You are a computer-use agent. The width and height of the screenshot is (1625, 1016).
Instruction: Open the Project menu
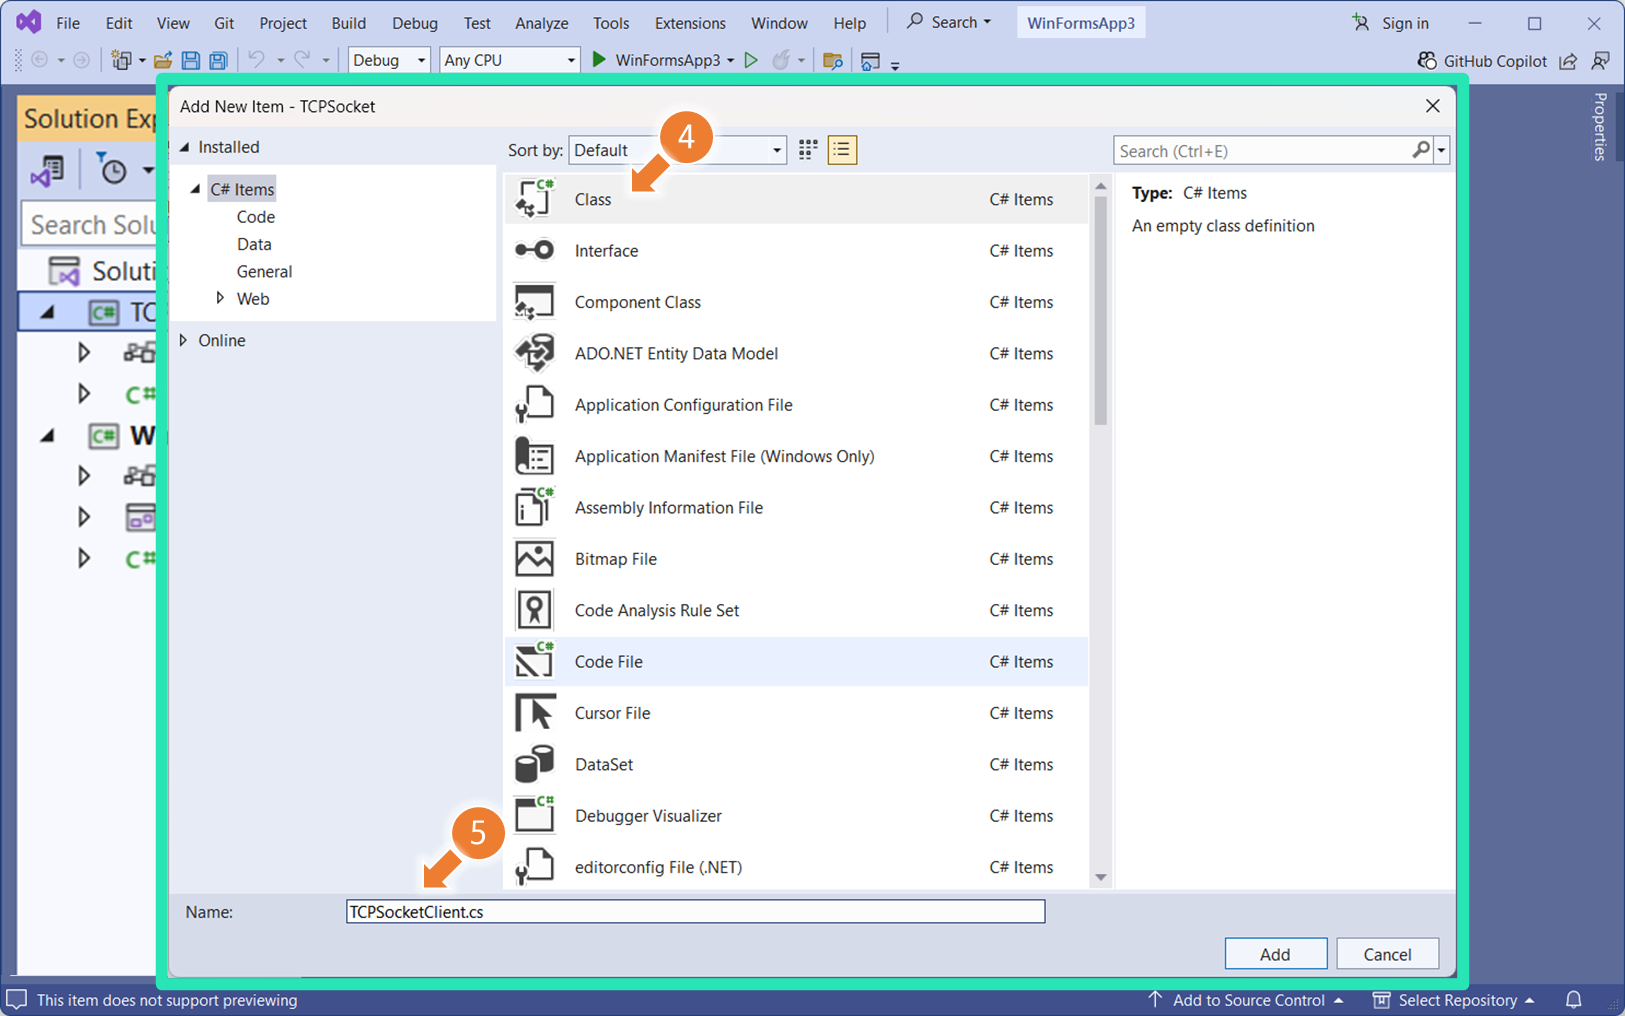[x=283, y=22]
